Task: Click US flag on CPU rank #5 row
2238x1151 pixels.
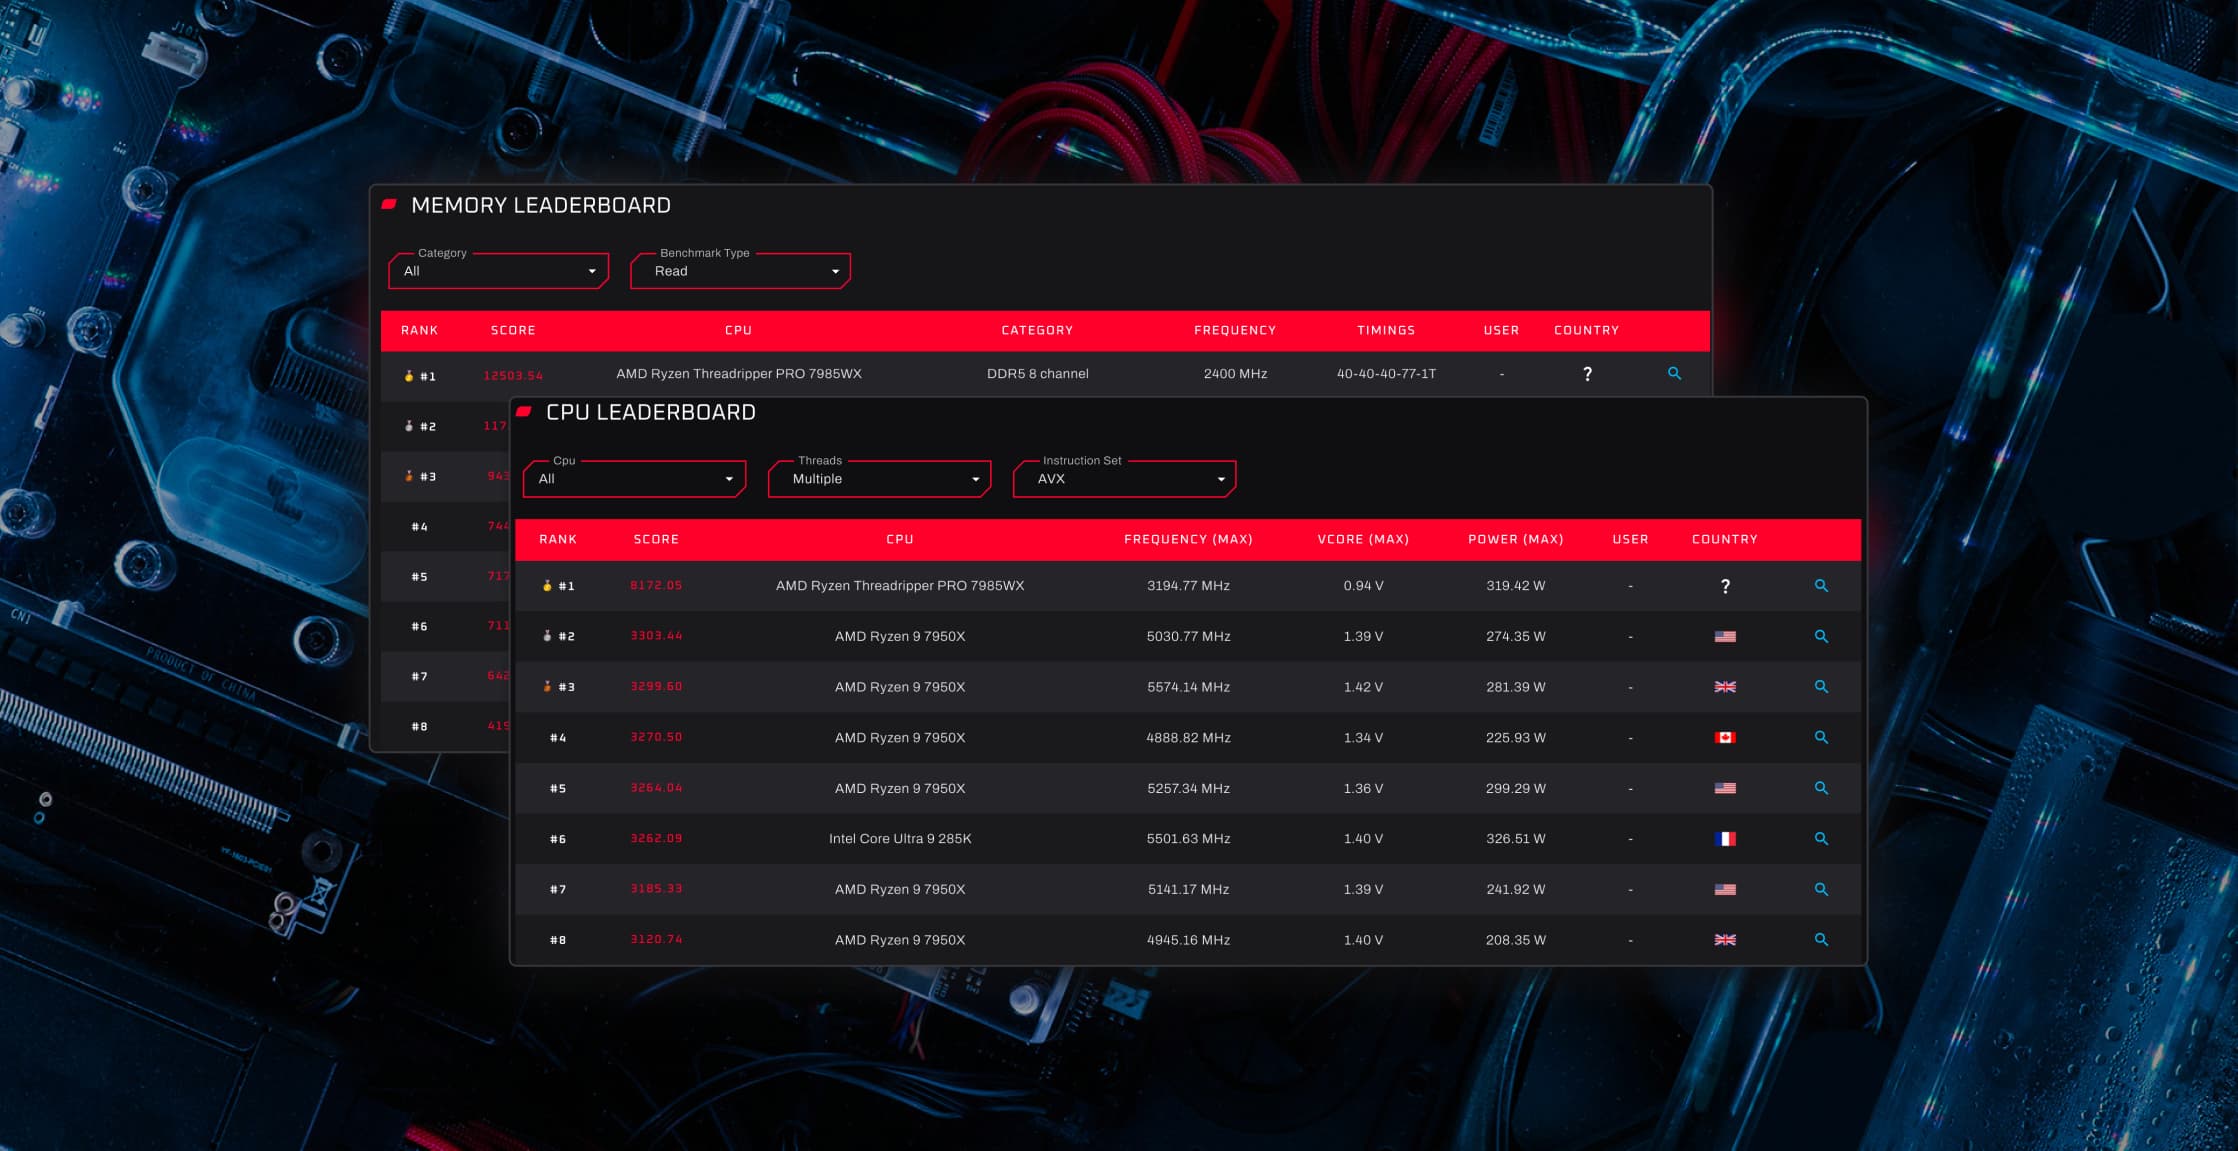Action: click(x=1725, y=788)
